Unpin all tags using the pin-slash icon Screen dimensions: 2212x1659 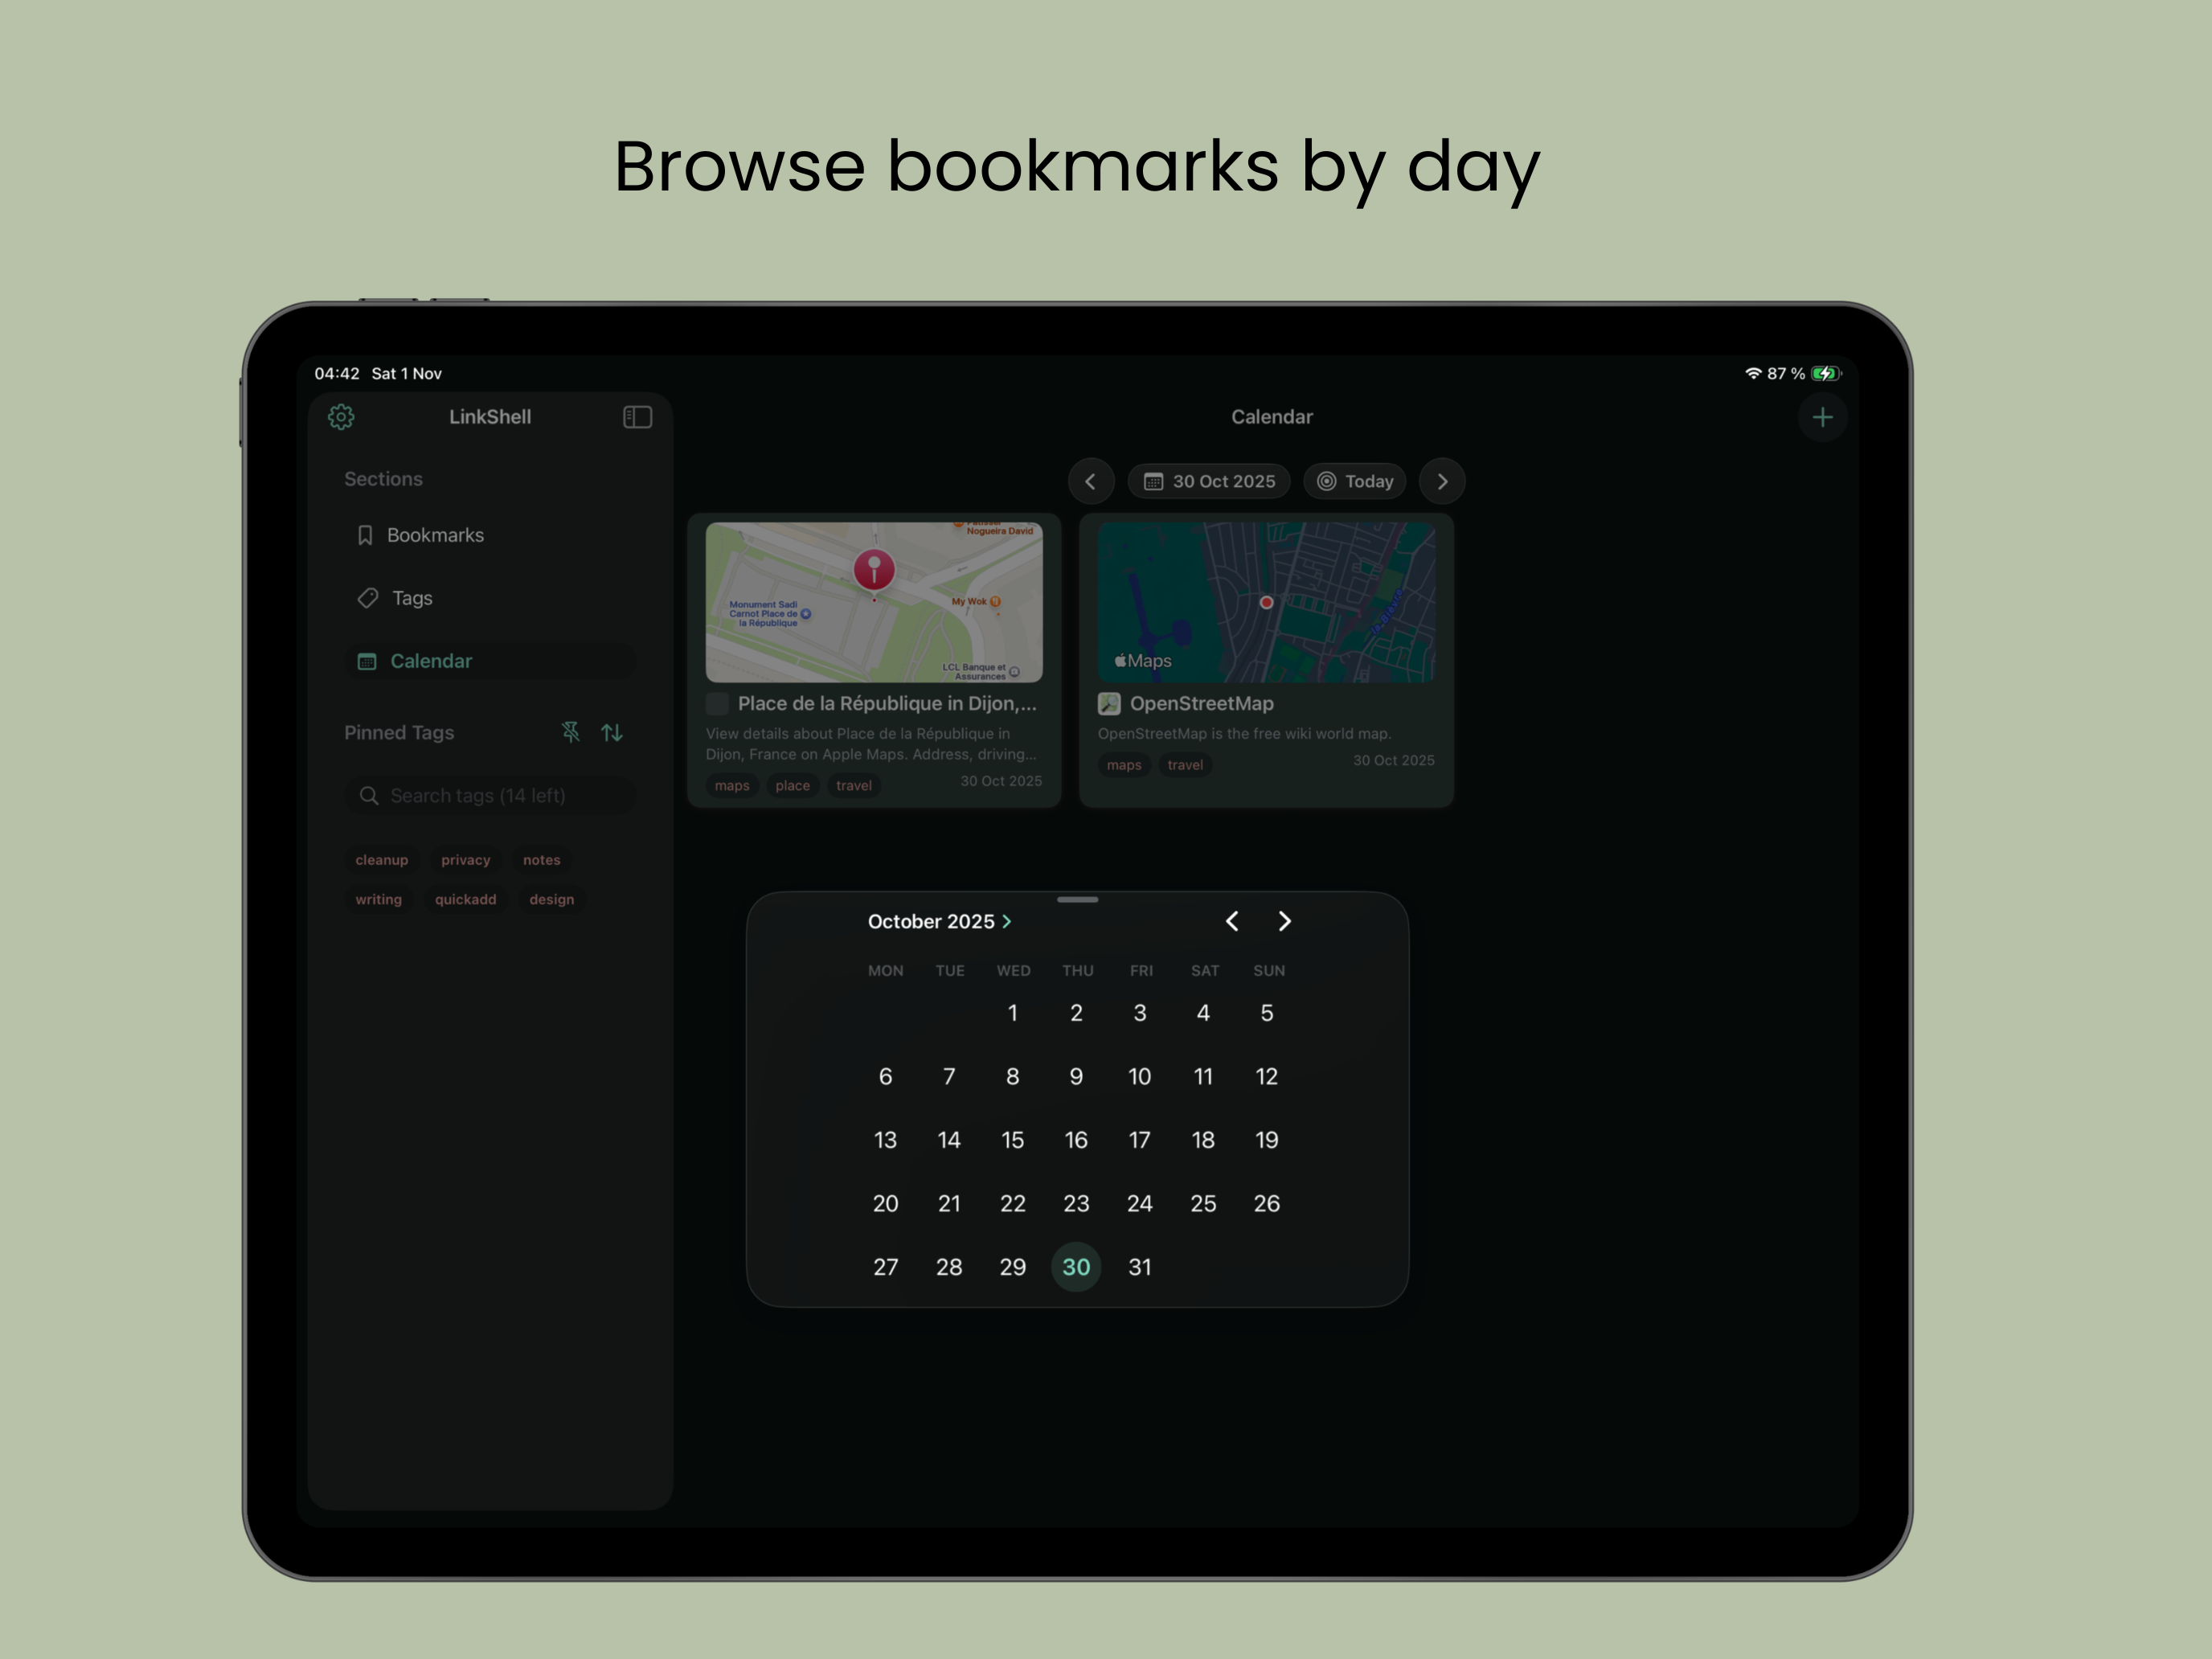570,732
